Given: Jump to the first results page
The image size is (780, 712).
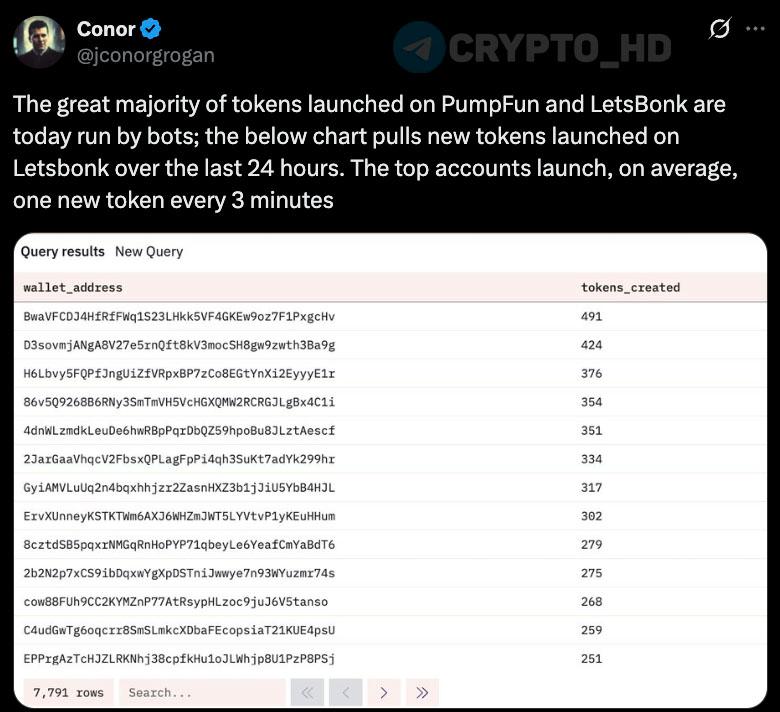Looking at the screenshot, I should pyautogui.click(x=307, y=692).
